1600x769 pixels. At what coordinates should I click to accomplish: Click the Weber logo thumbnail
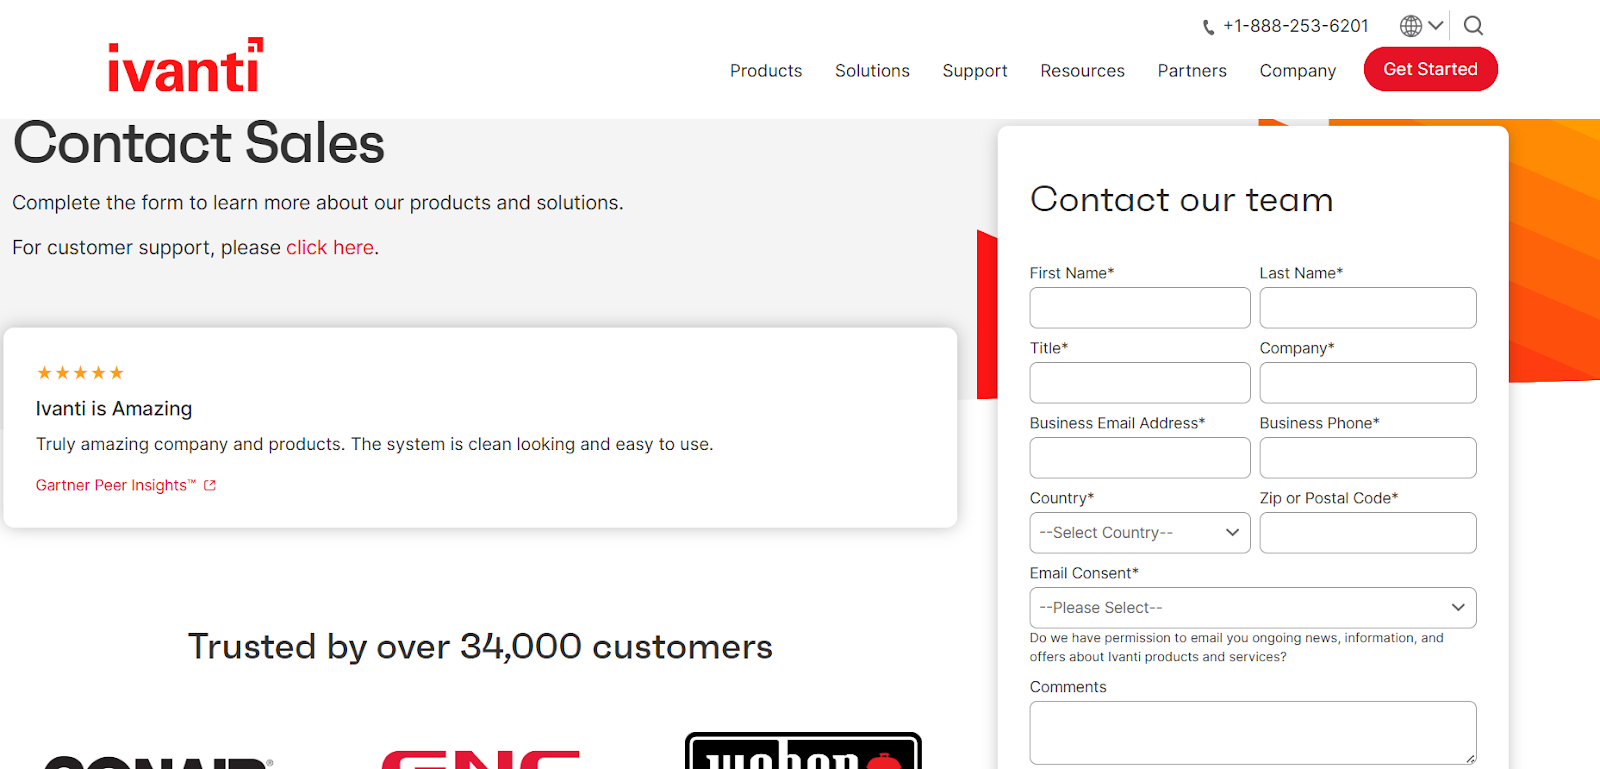tap(803, 751)
